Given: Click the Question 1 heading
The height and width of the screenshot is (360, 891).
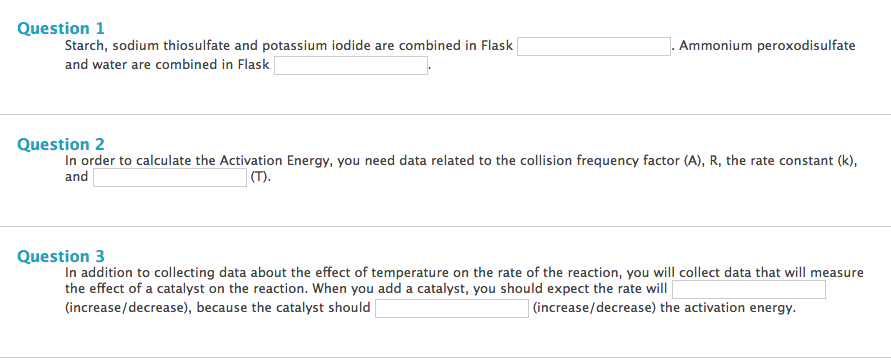Looking at the screenshot, I should point(61,28).
